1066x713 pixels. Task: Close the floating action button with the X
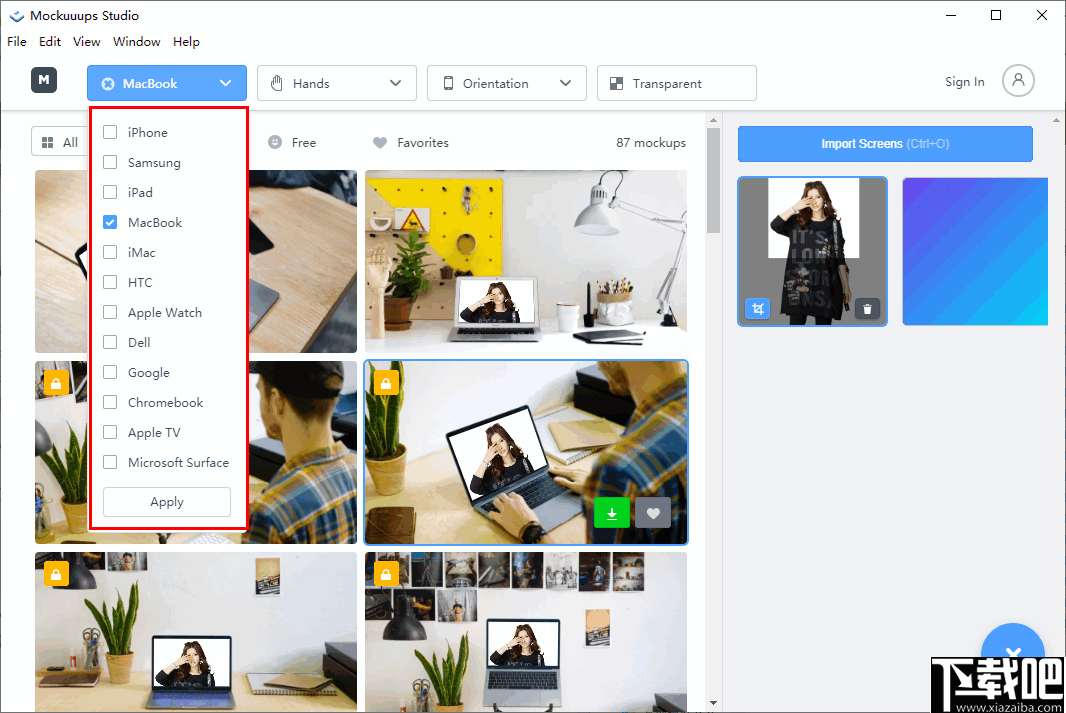pyautogui.click(x=1013, y=651)
